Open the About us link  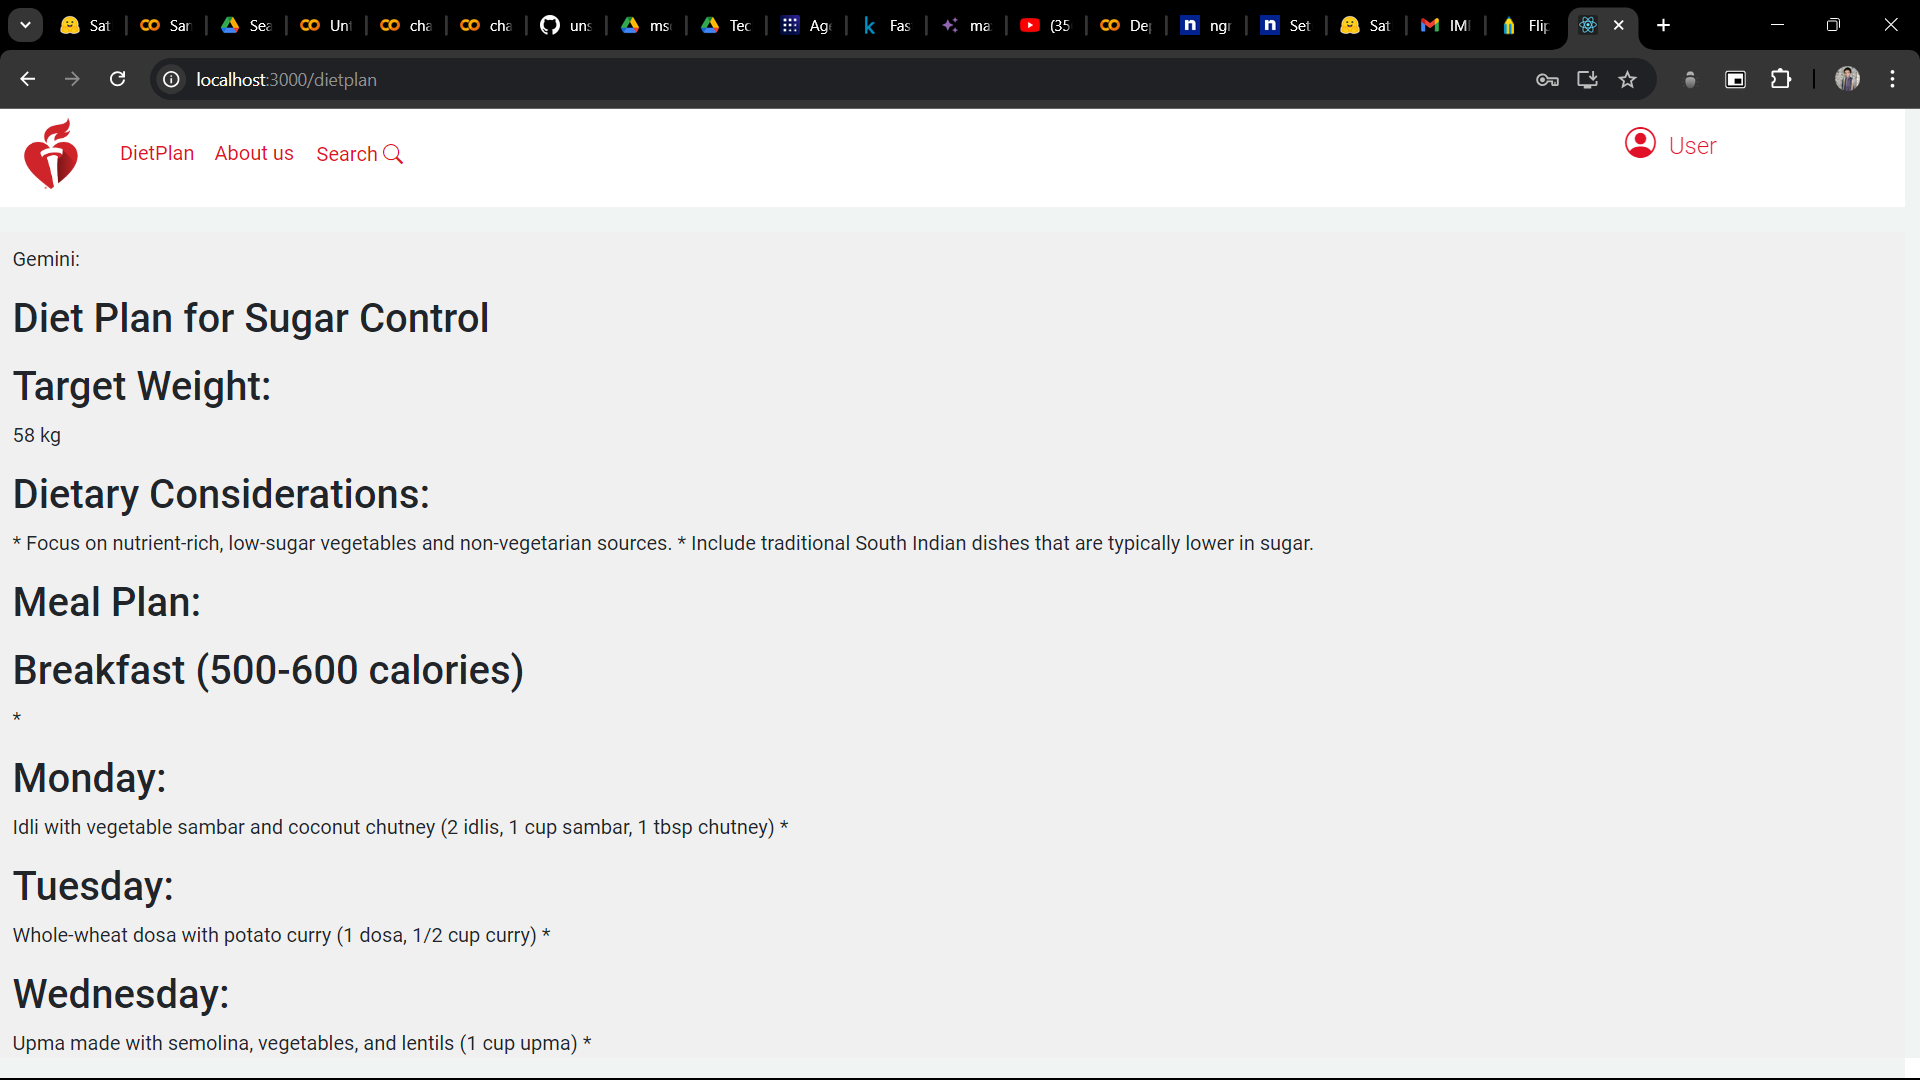point(254,153)
